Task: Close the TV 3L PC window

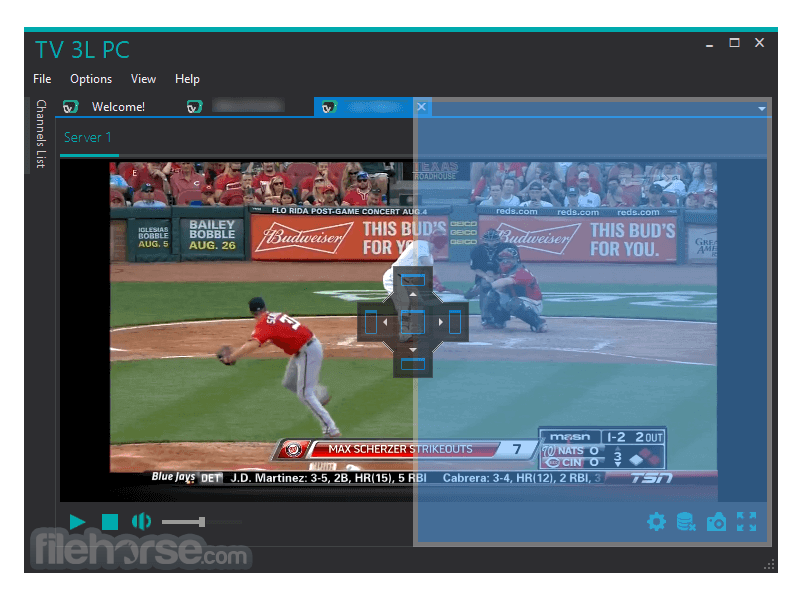Action: tap(759, 43)
